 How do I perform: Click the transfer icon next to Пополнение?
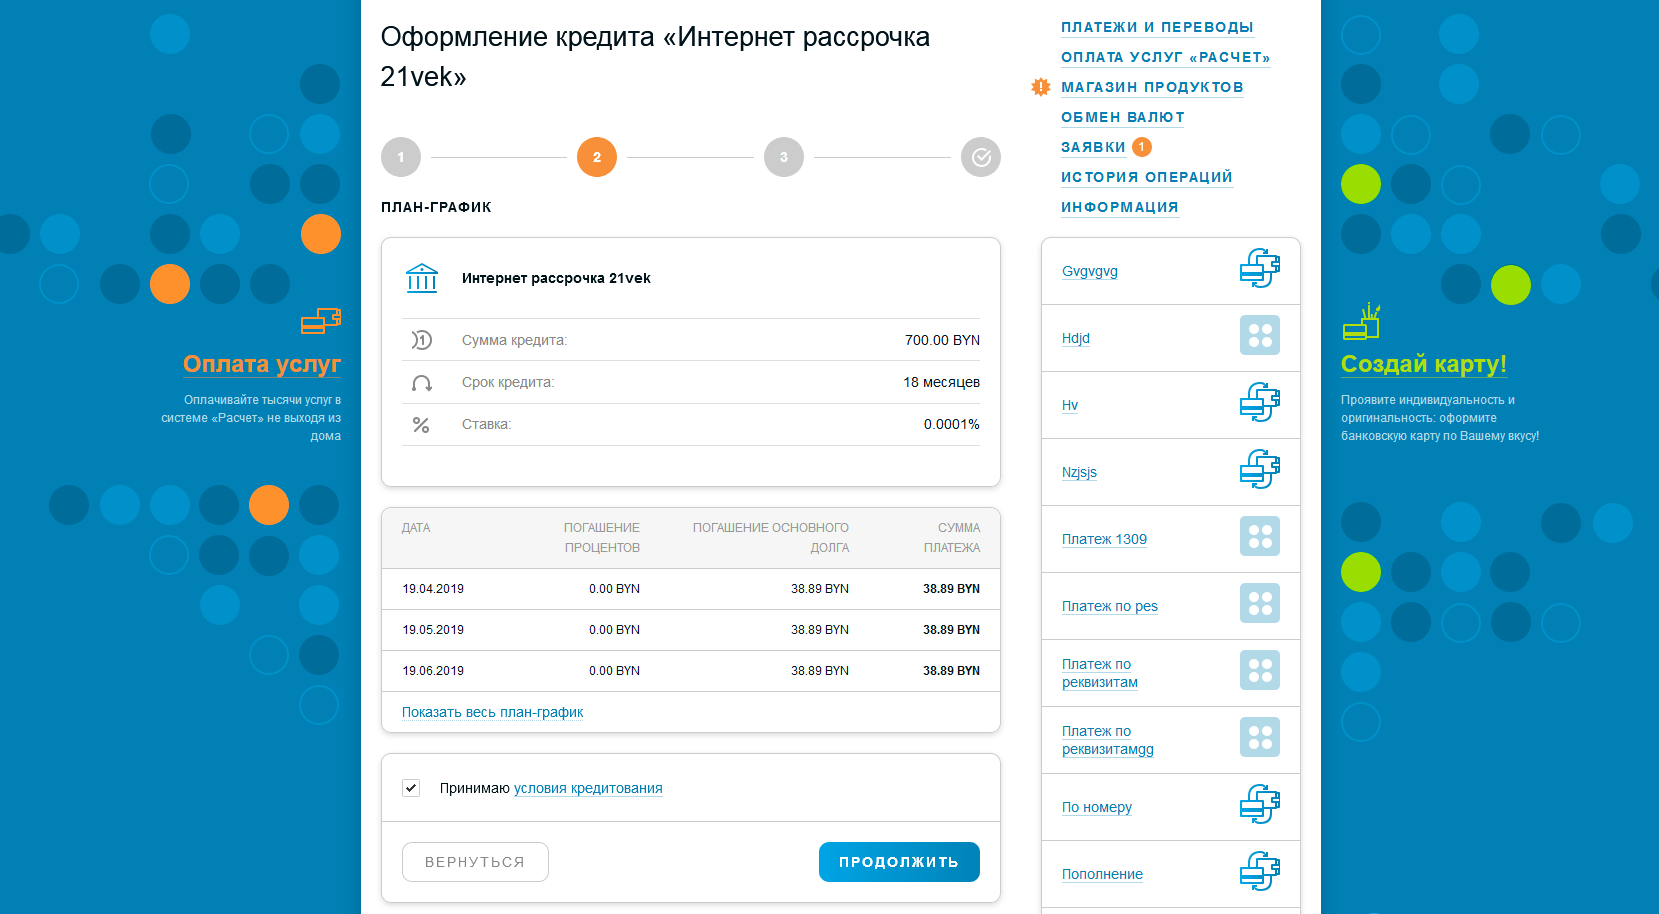[1260, 871]
